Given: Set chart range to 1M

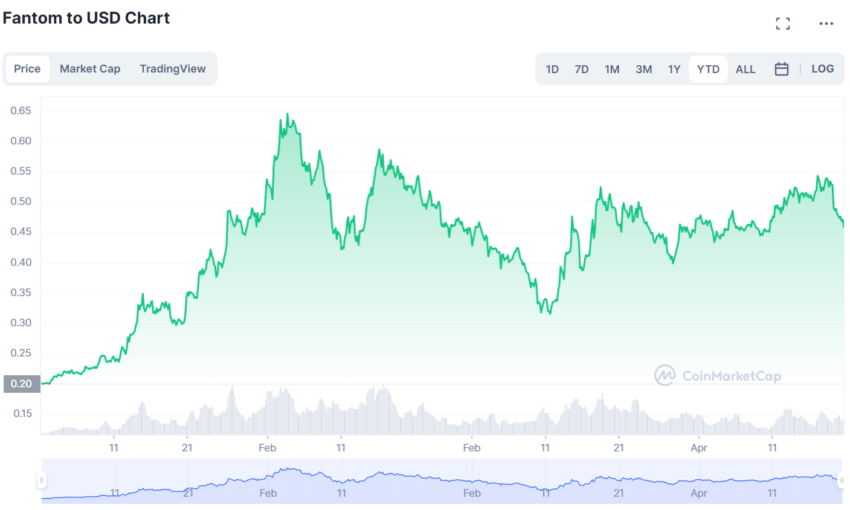Looking at the screenshot, I should (612, 69).
